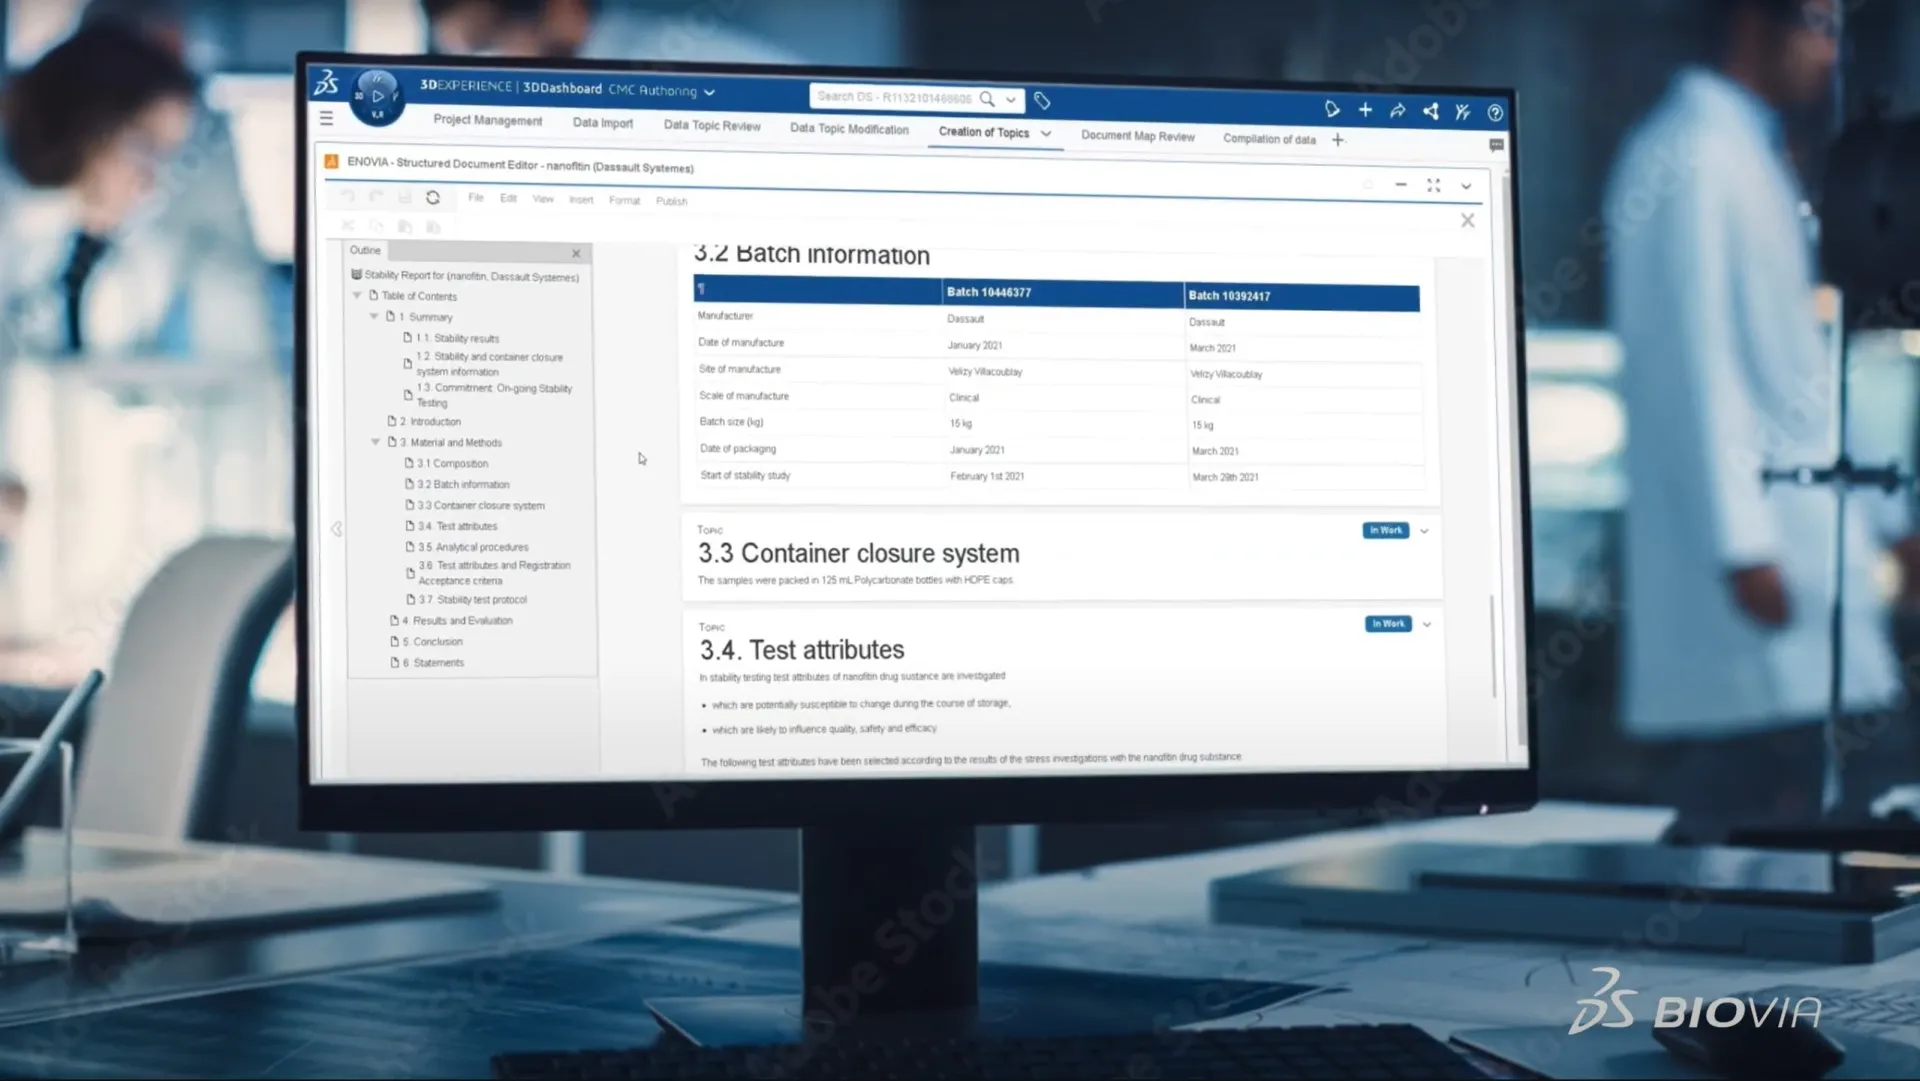Collapse the 3 Material and Methods node
1920x1081 pixels.
pyautogui.click(x=376, y=442)
